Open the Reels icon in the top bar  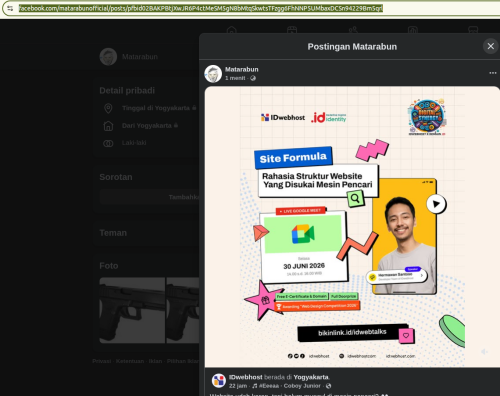pyautogui.click(x=292, y=30)
